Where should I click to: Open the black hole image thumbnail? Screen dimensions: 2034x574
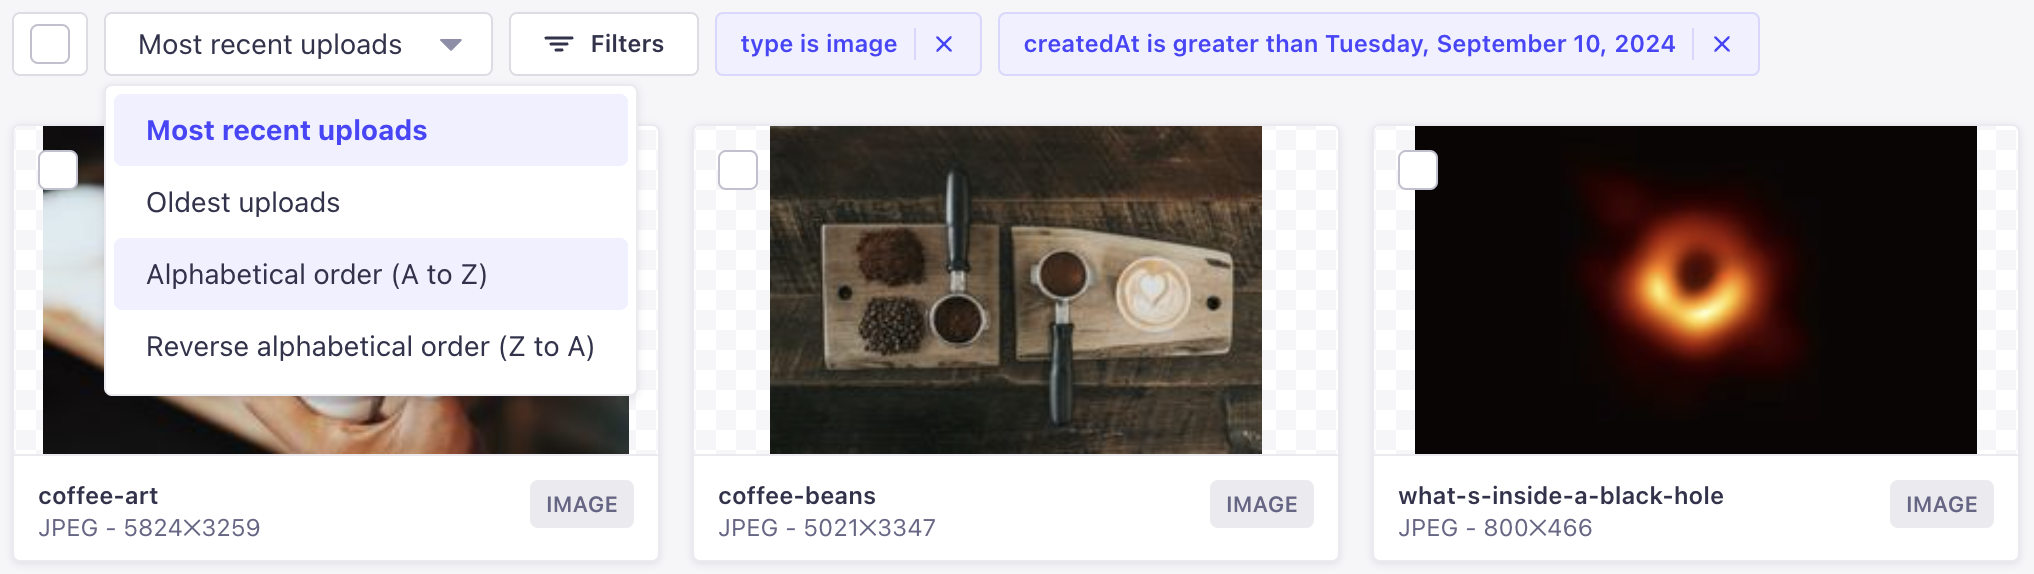click(x=1696, y=290)
